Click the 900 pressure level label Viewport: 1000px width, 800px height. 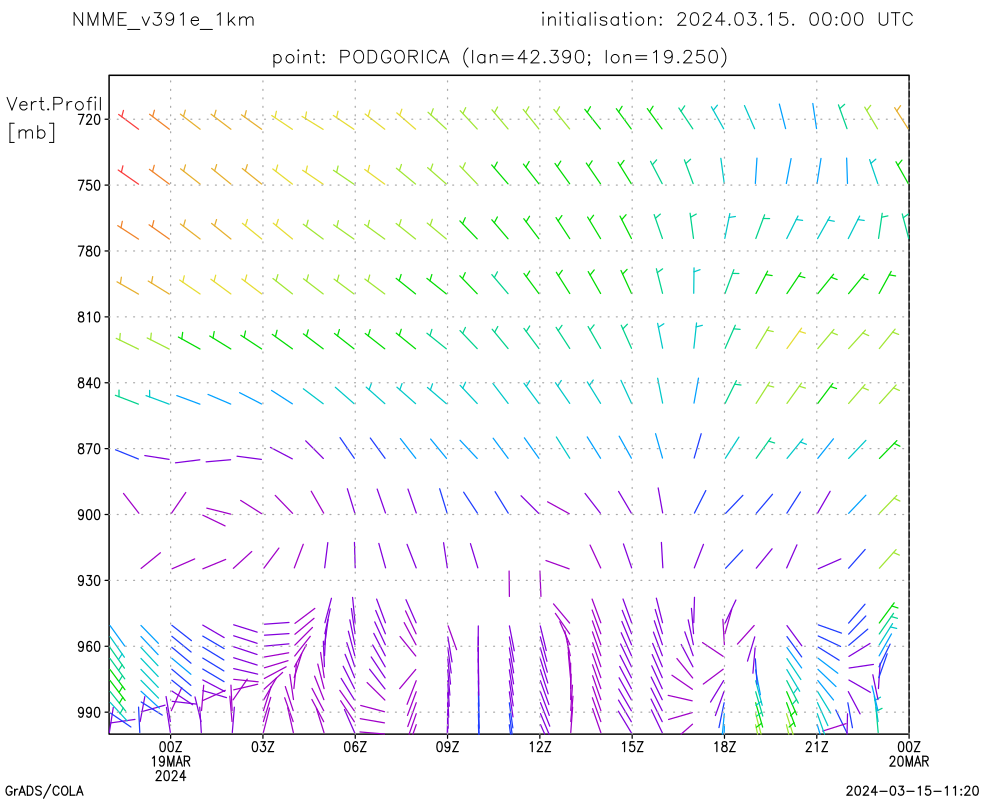pos(89,515)
